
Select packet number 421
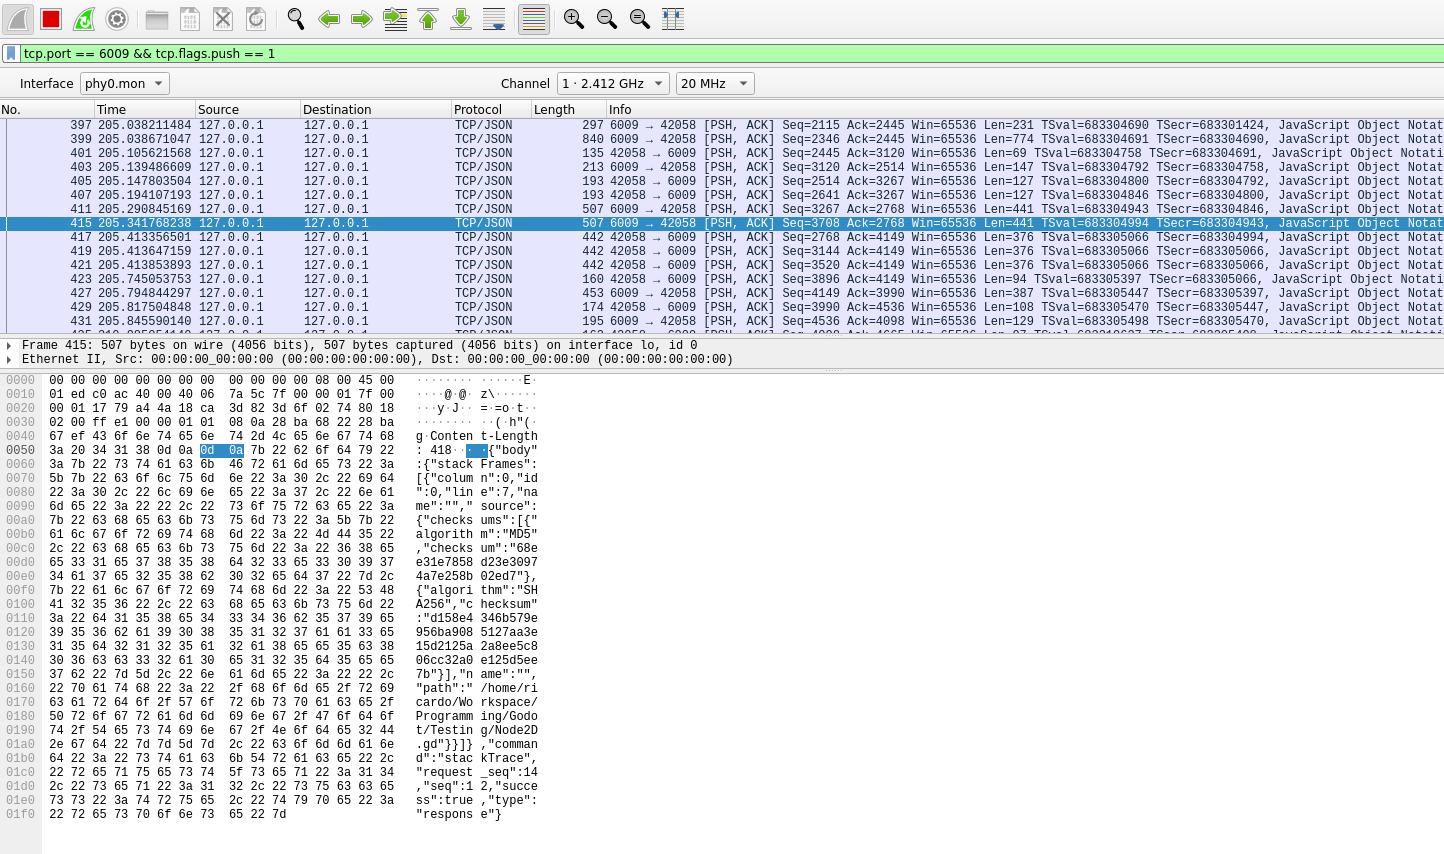click(x=722, y=266)
